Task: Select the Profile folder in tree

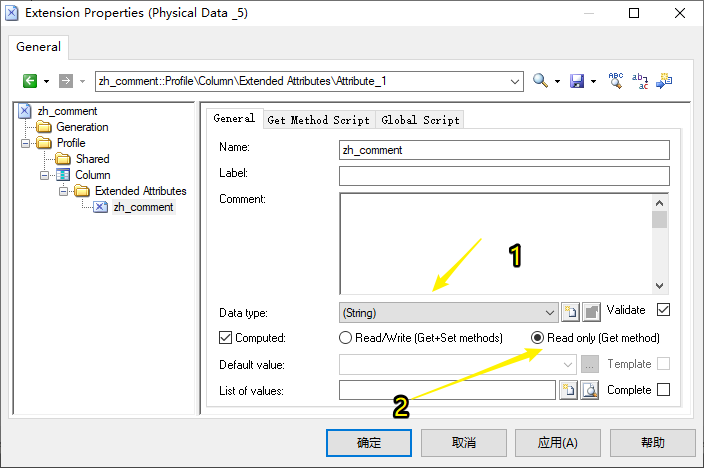Action: pos(71,143)
